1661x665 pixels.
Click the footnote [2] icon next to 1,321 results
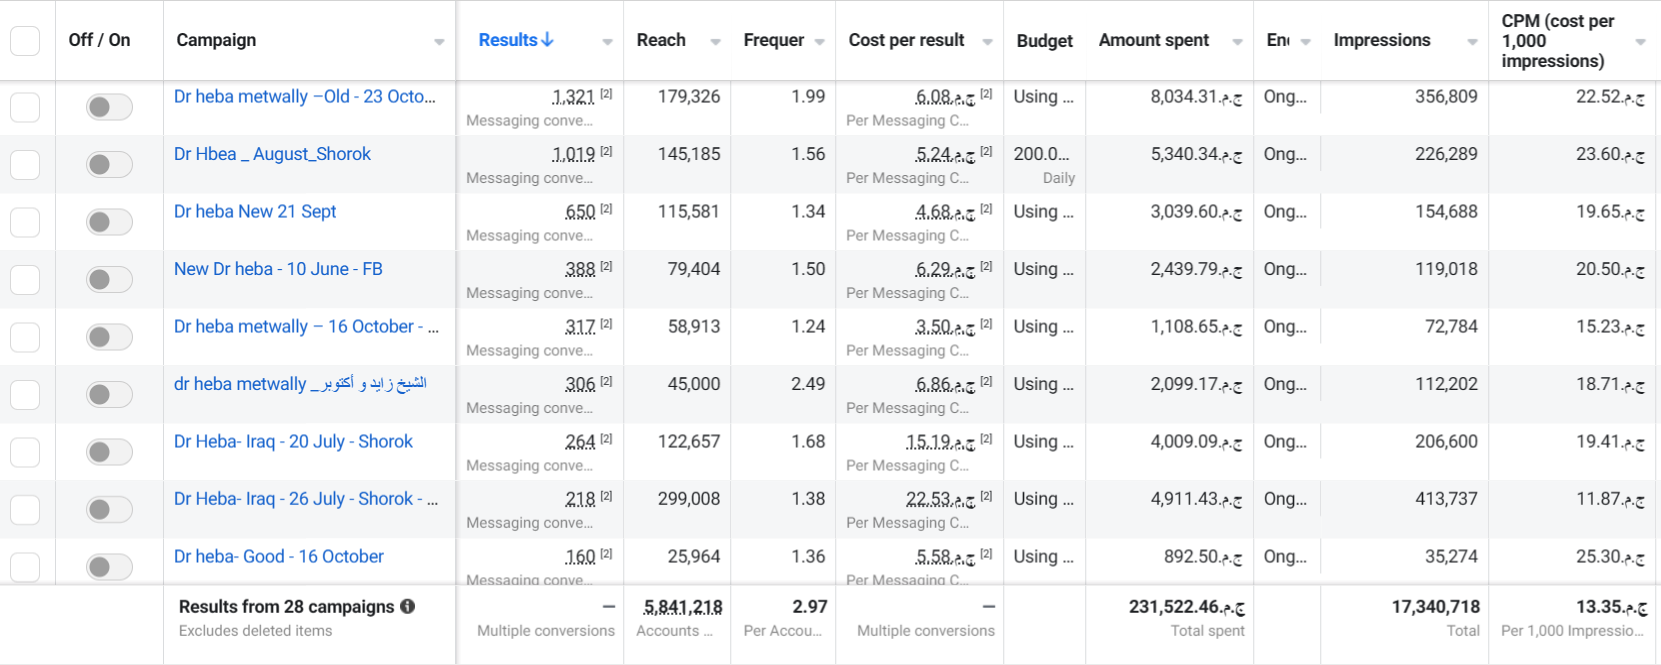606,94
